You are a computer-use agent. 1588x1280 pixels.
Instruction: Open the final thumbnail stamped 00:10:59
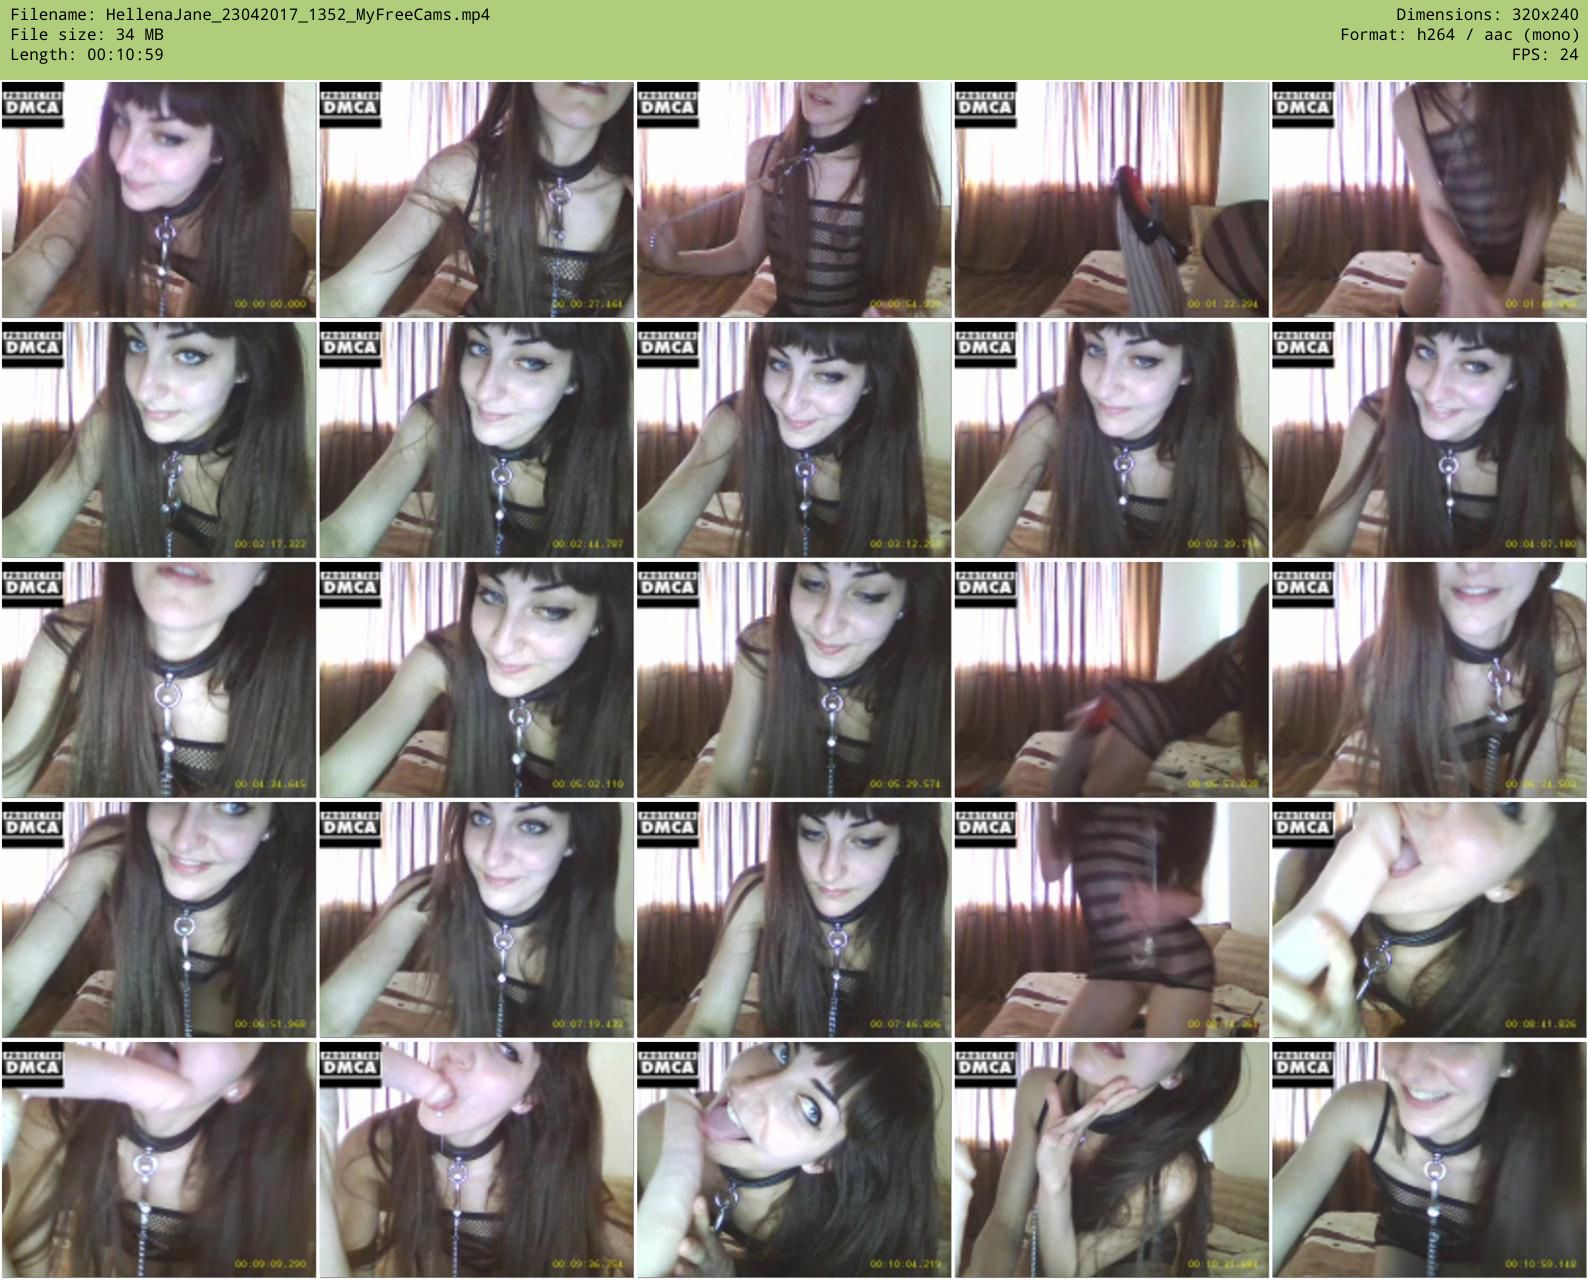1429,1160
